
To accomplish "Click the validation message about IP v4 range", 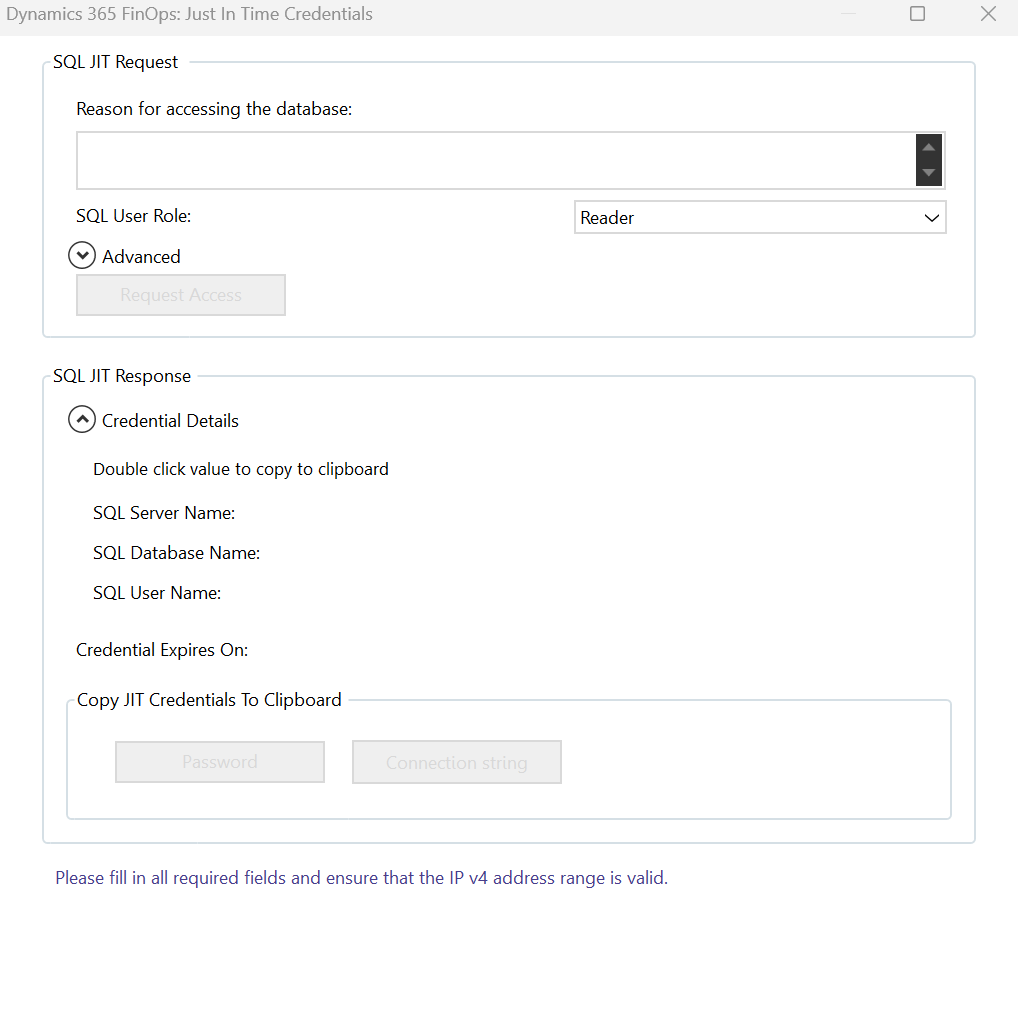I will [x=361, y=878].
